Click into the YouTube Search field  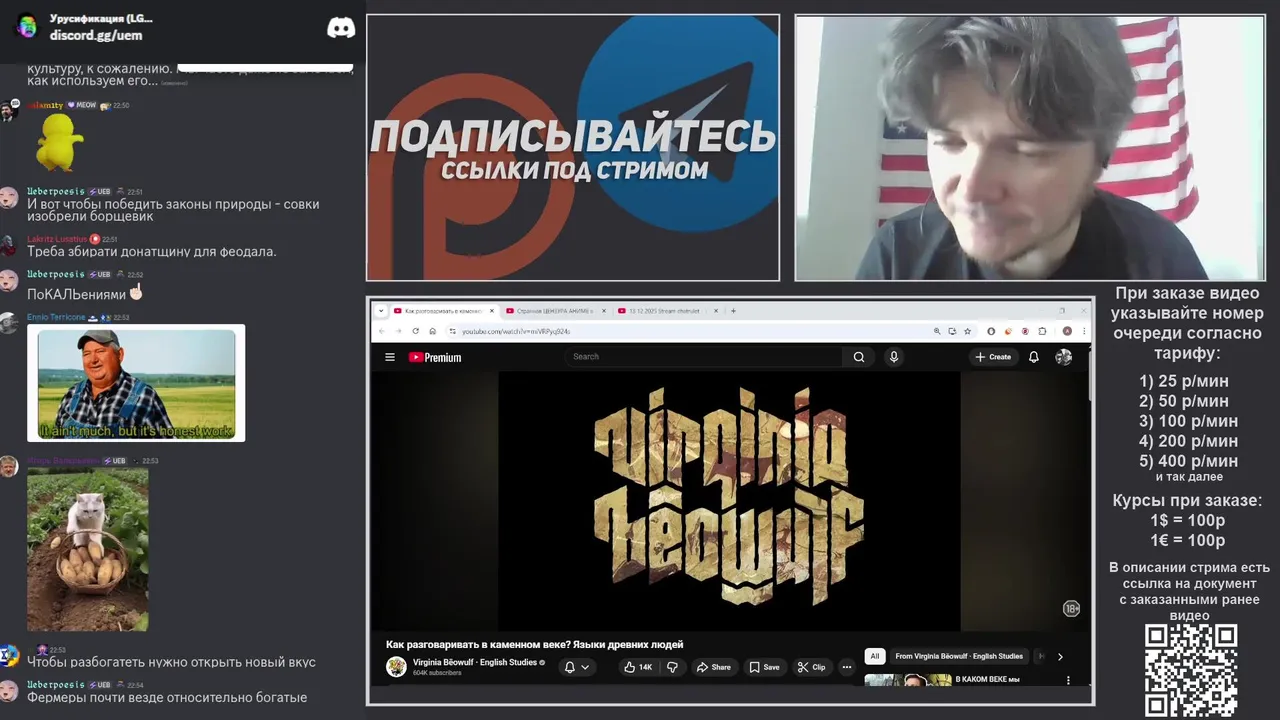(703, 357)
